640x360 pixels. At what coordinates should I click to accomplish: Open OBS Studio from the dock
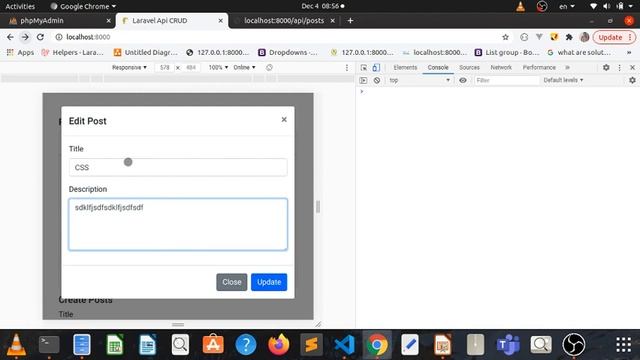pyautogui.click(x=574, y=345)
